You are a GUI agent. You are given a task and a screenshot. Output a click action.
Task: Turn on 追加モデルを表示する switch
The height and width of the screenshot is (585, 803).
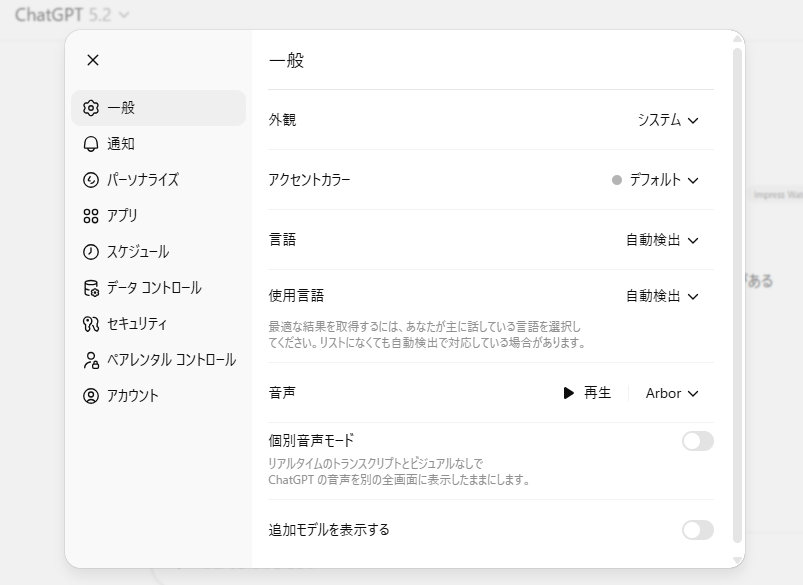[x=697, y=530]
